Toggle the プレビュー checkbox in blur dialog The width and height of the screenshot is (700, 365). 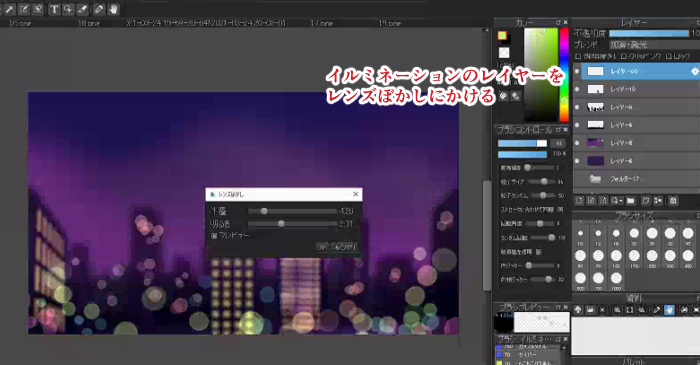(214, 235)
